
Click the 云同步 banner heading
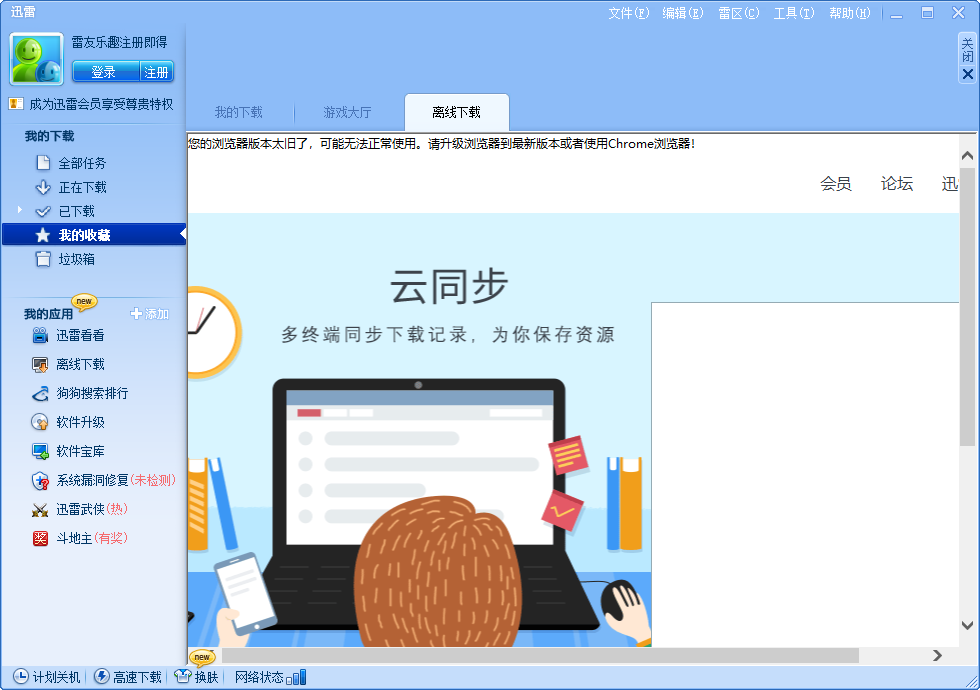click(x=449, y=286)
